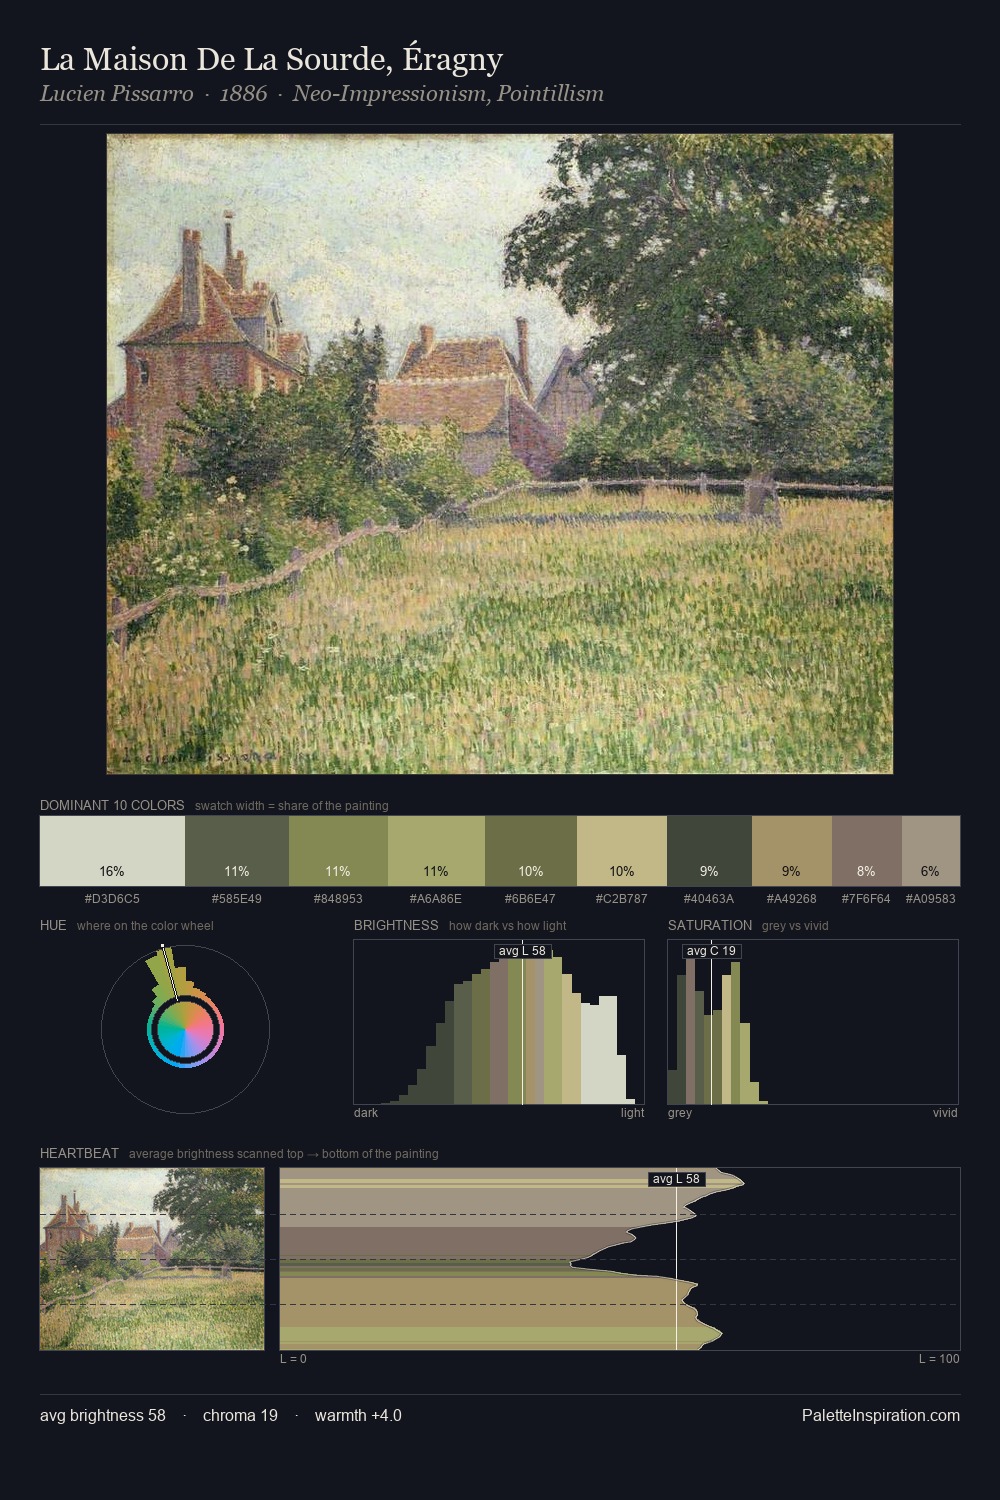The image size is (1000, 1500).
Task: Click the hex code #C2B787 label
Action: pos(622,898)
